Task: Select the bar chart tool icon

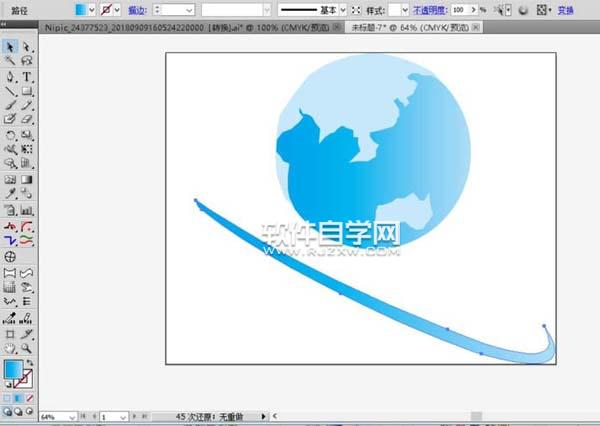Action: tap(26, 210)
